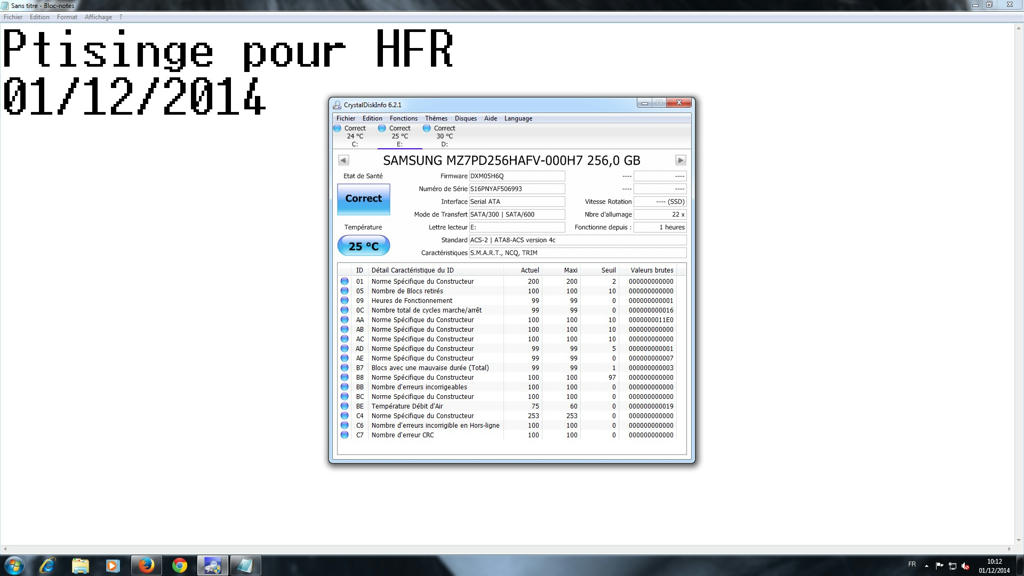1024x576 pixels.
Task: Click the Lettre lecteur field E:
Action: [x=517, y=227]
